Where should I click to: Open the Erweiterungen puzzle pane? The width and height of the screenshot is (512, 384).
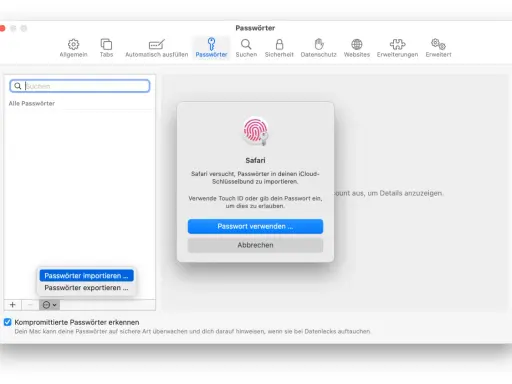[397, 48]
